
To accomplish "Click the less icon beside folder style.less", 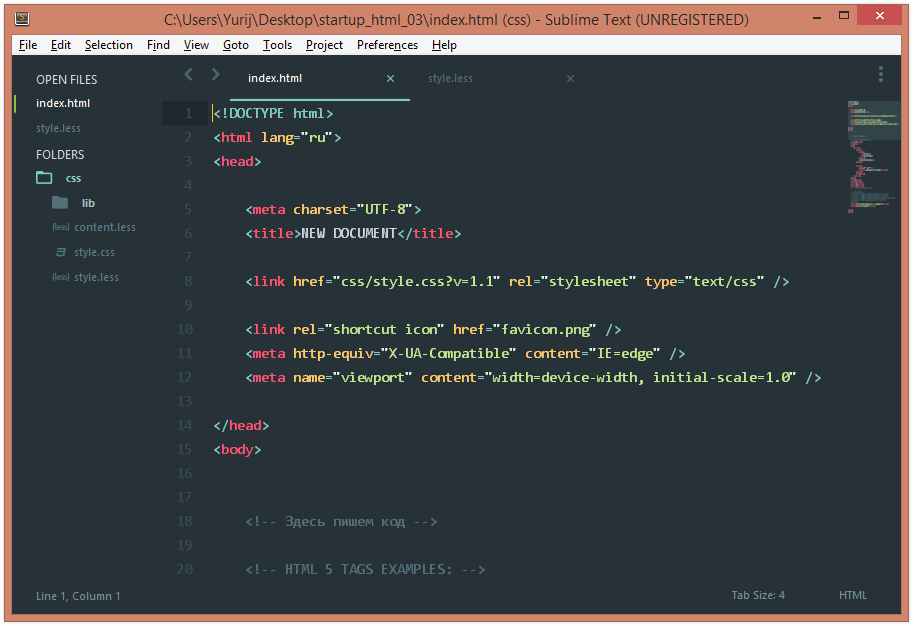I will pyautogui.click(x=61, y=277).
